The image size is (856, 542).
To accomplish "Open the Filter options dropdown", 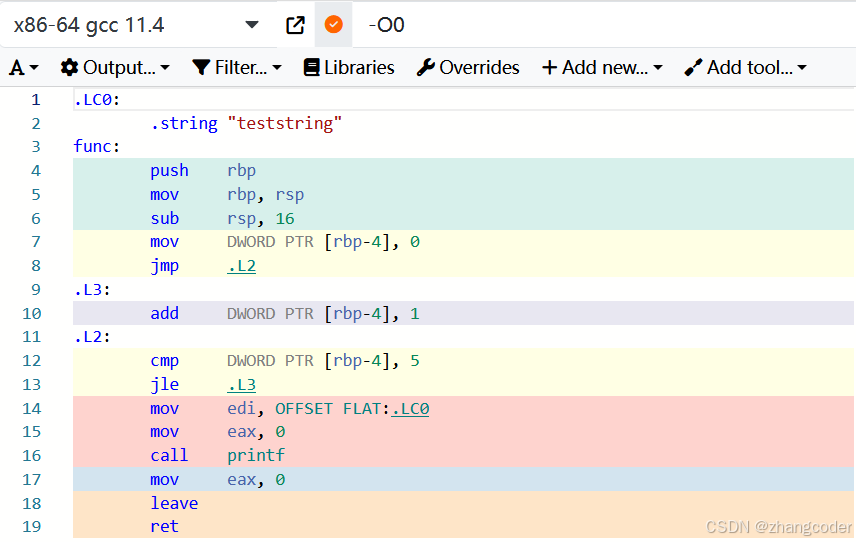I will click(237, 68).
